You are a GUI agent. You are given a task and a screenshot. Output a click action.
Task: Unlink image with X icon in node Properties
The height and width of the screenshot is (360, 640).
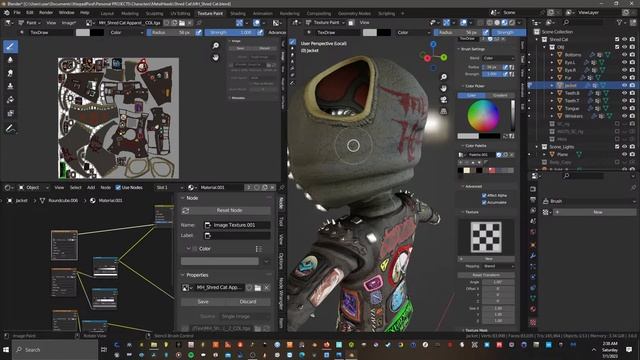tap(267, 288)
